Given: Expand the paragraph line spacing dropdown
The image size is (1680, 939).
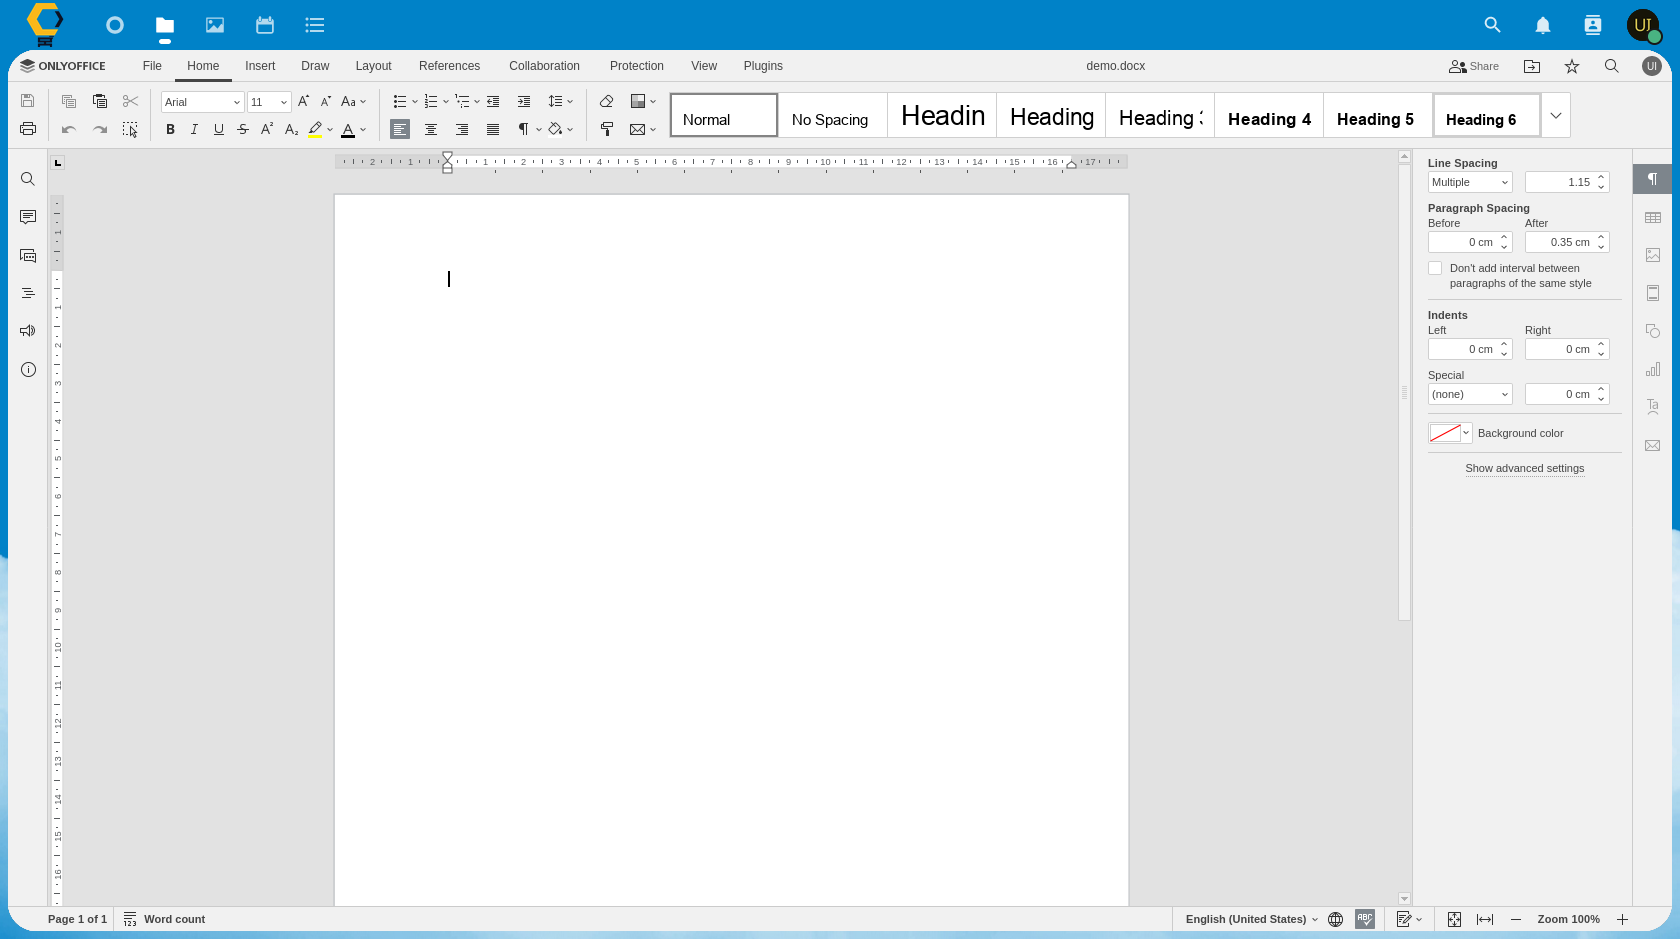Looking at the screenshot, I should [x=560, y=101].
